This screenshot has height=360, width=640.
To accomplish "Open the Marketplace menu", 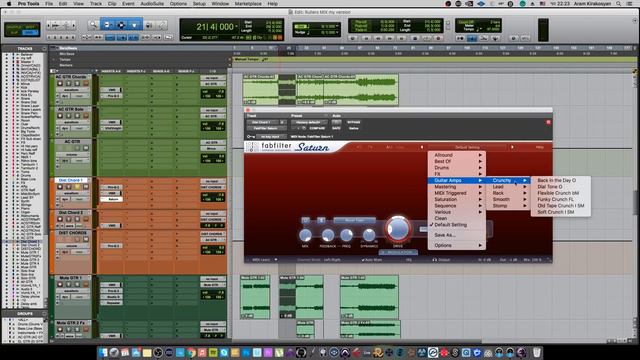I will (x=248, y=4).
